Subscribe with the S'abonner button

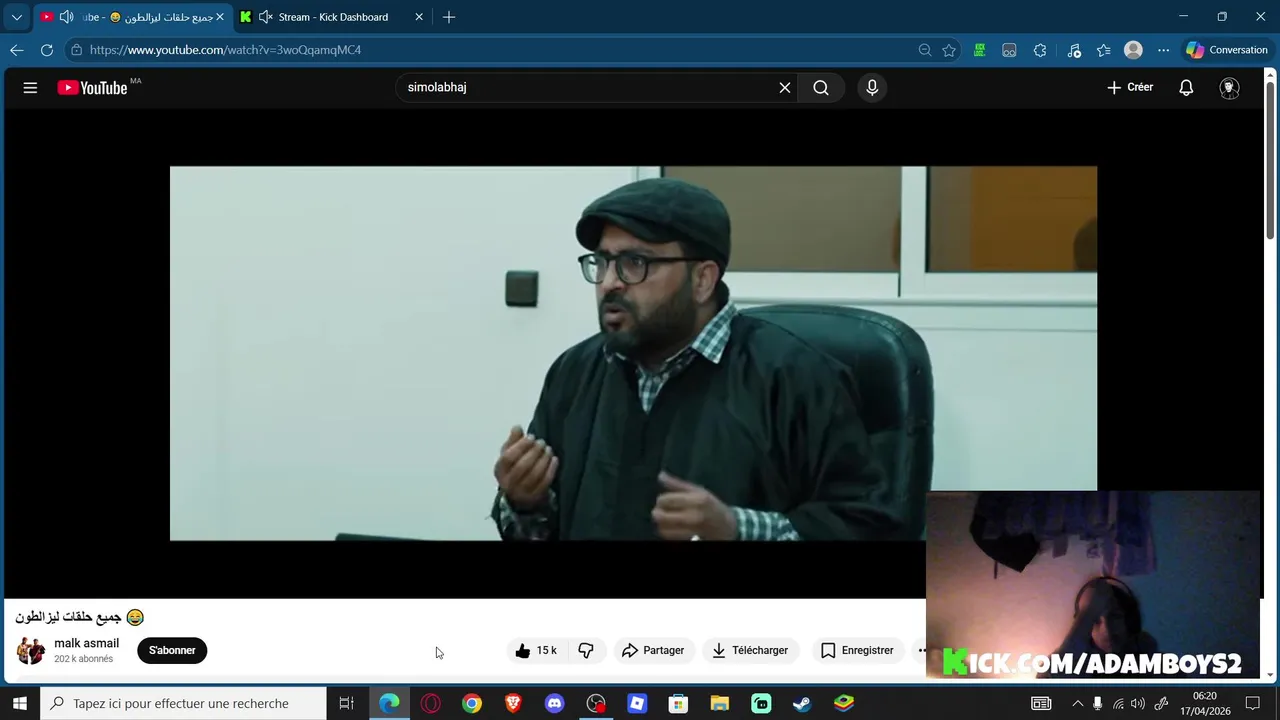click(x=172, y=651)
